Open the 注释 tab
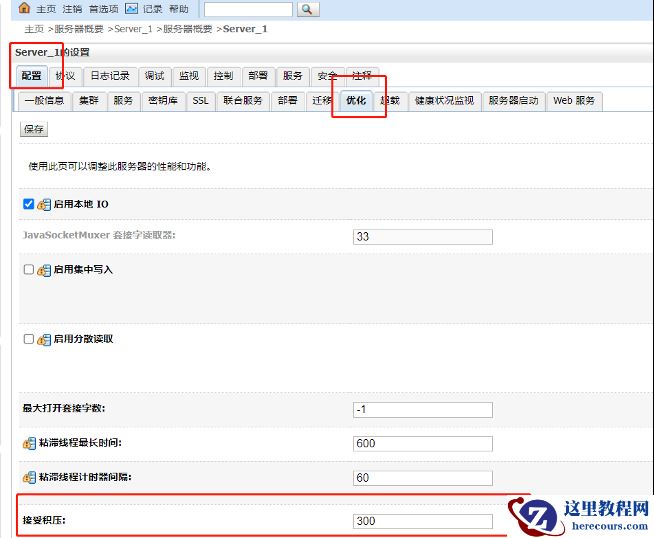Image resolution: width=654 pixels, height=538 pixels. pyautogui.click(x=362, y=76)
